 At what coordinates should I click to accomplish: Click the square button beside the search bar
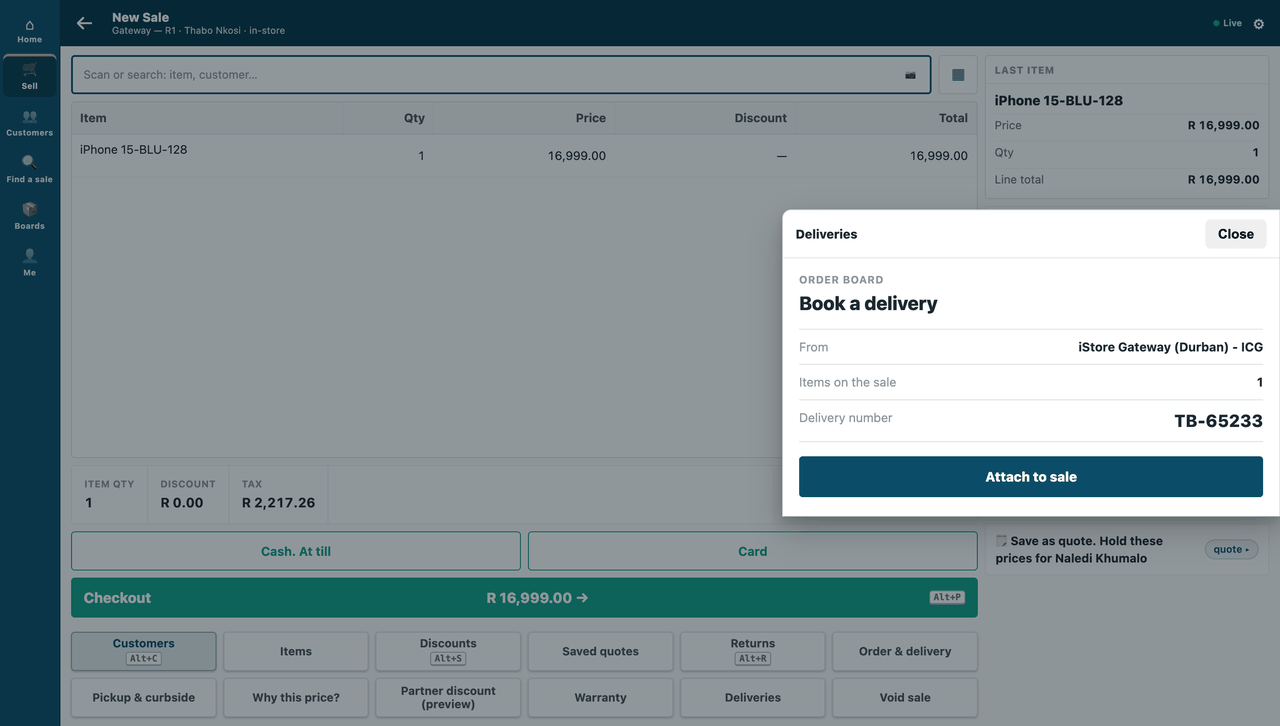click(958, 75)
